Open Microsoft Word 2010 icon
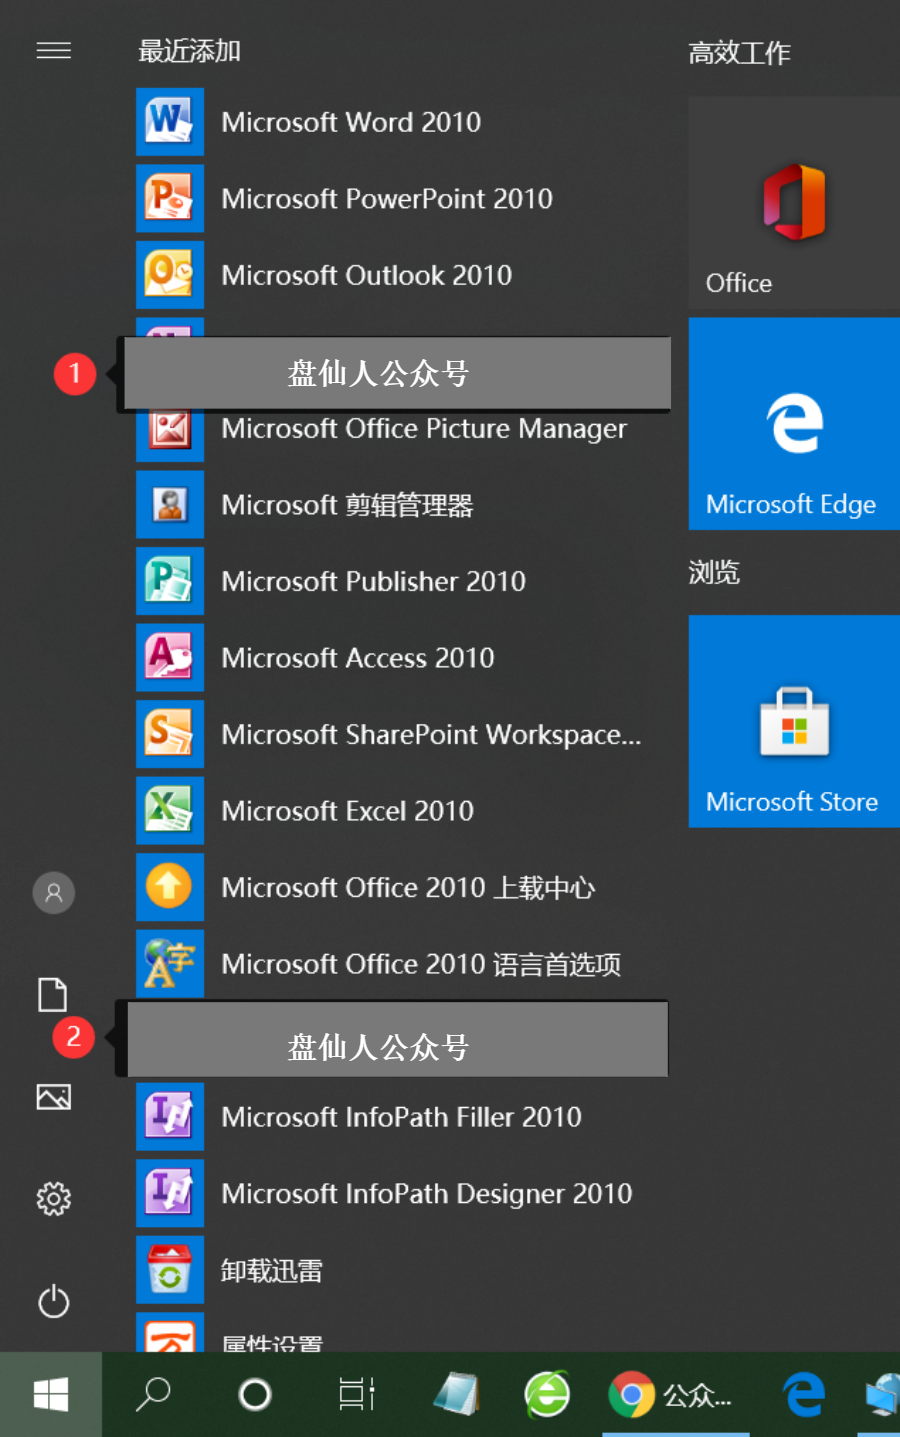Viewport: 900px width, 1437px height. [170, 122]
